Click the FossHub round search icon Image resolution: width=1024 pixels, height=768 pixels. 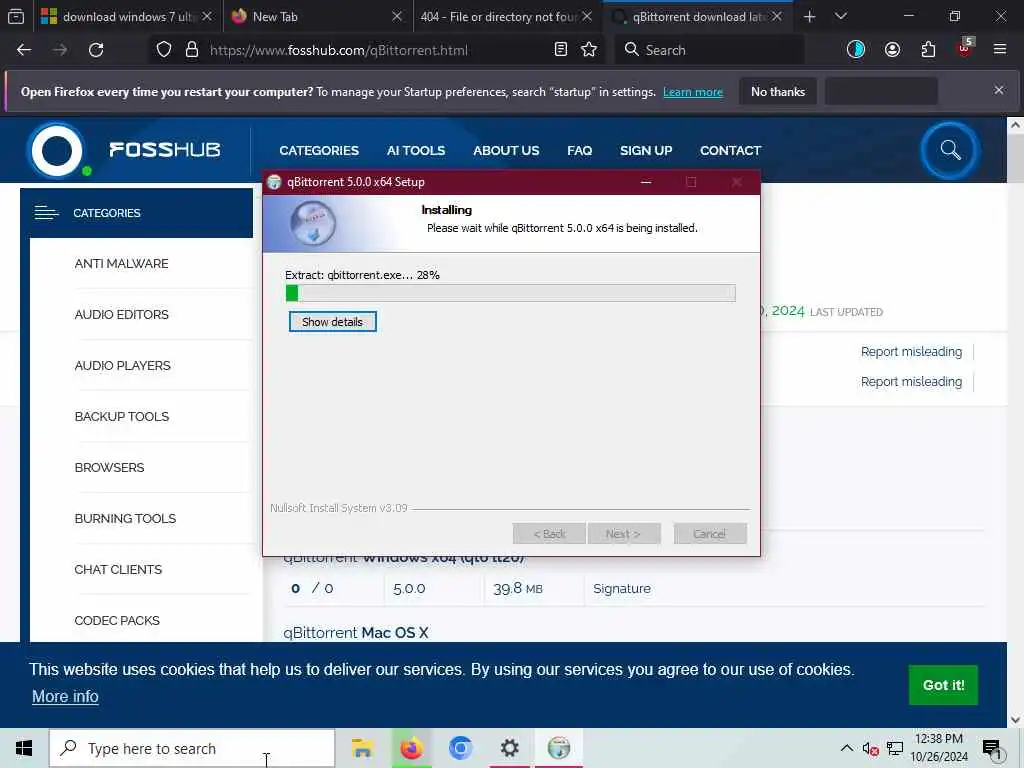tap(950, 150)
